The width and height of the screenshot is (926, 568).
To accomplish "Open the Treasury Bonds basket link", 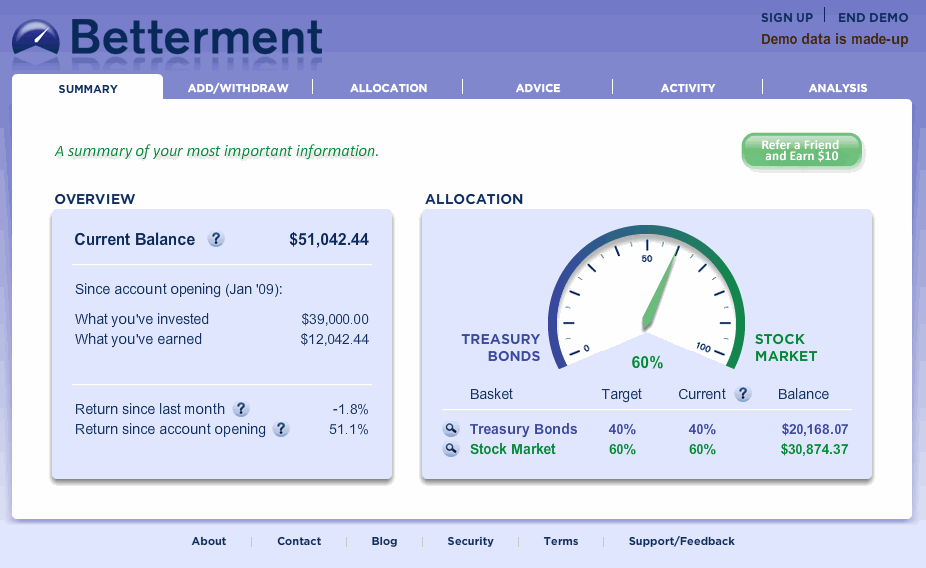I will tap(523, 429).
